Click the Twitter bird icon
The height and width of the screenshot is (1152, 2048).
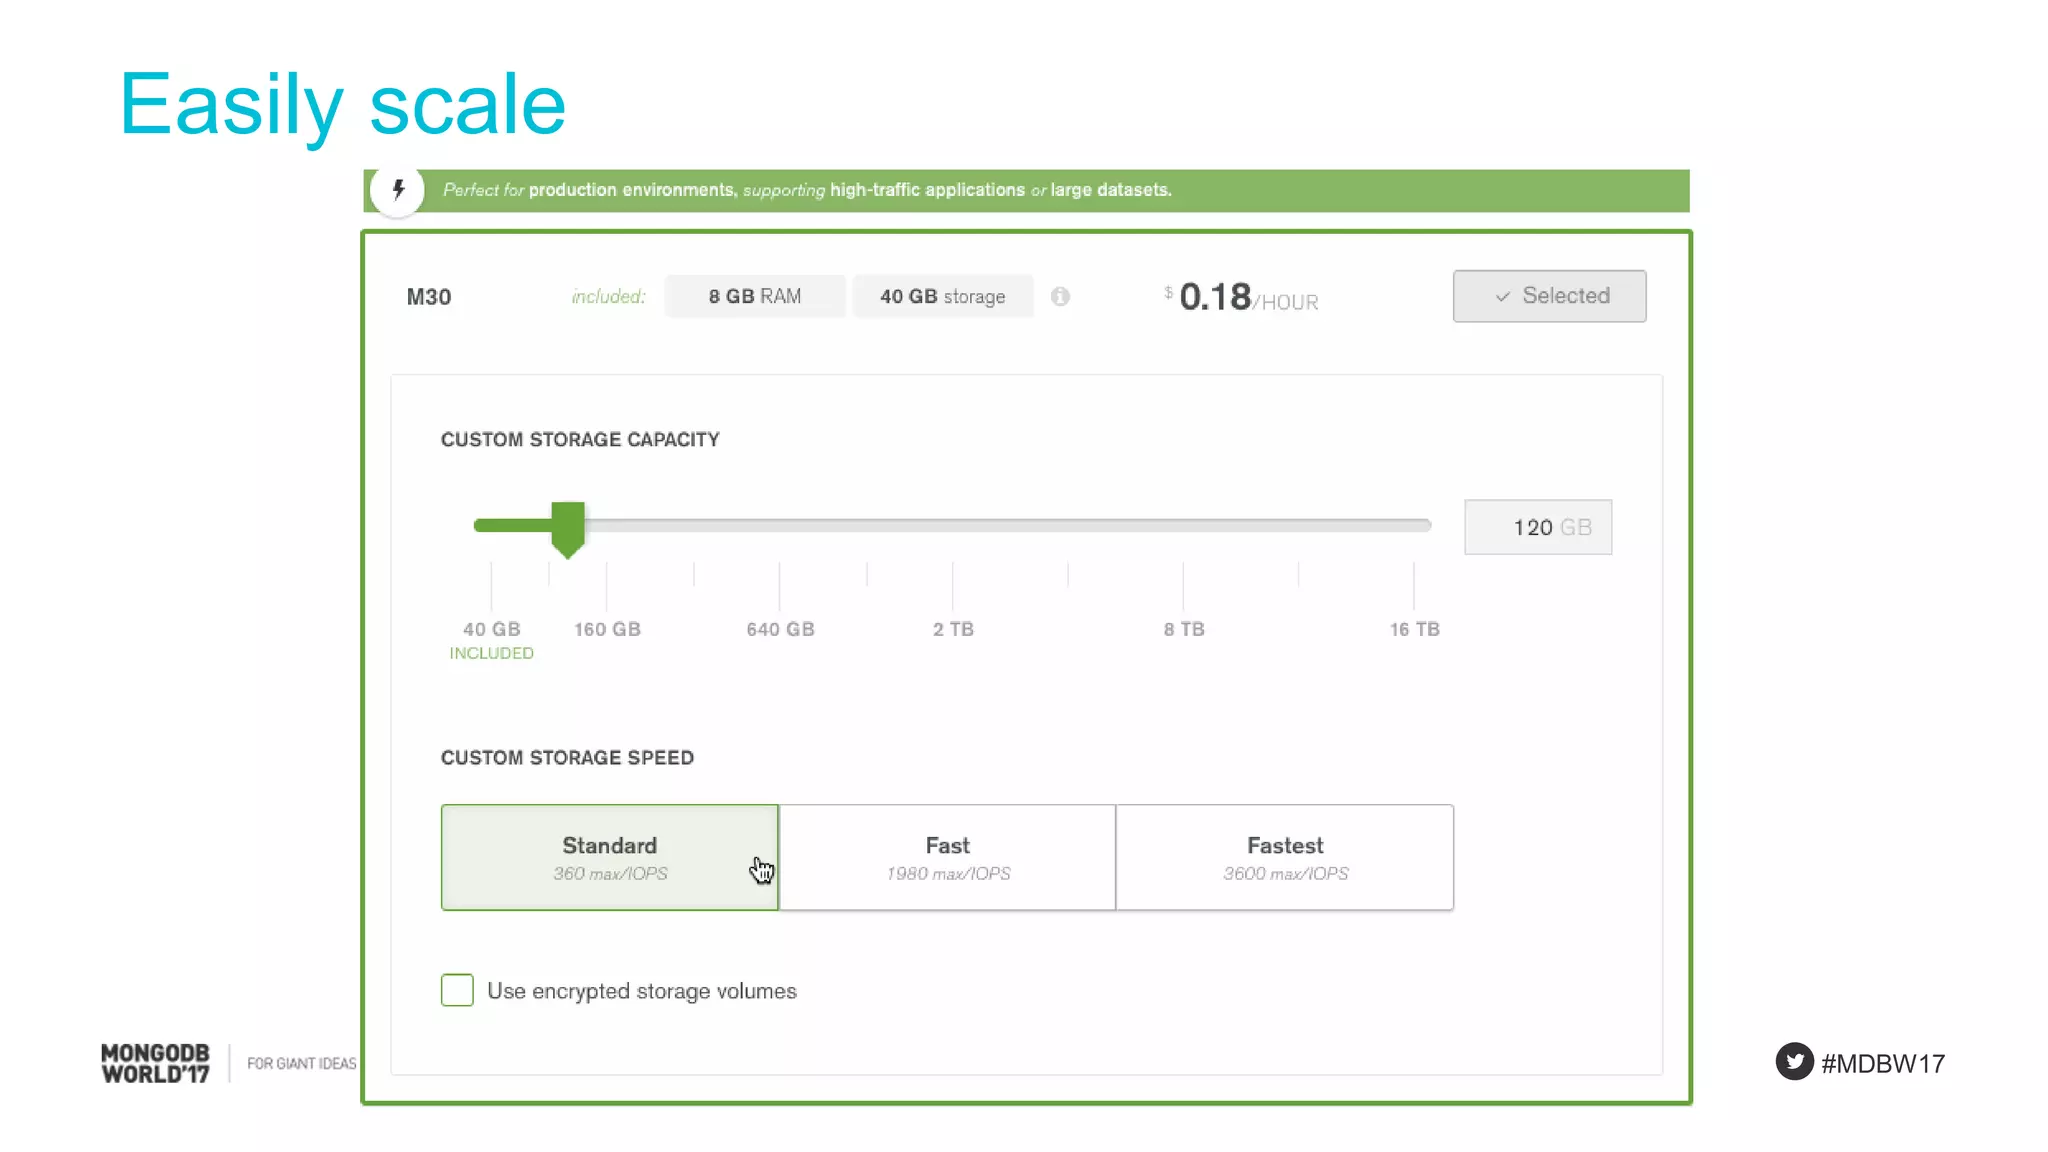[1794, 1062]
